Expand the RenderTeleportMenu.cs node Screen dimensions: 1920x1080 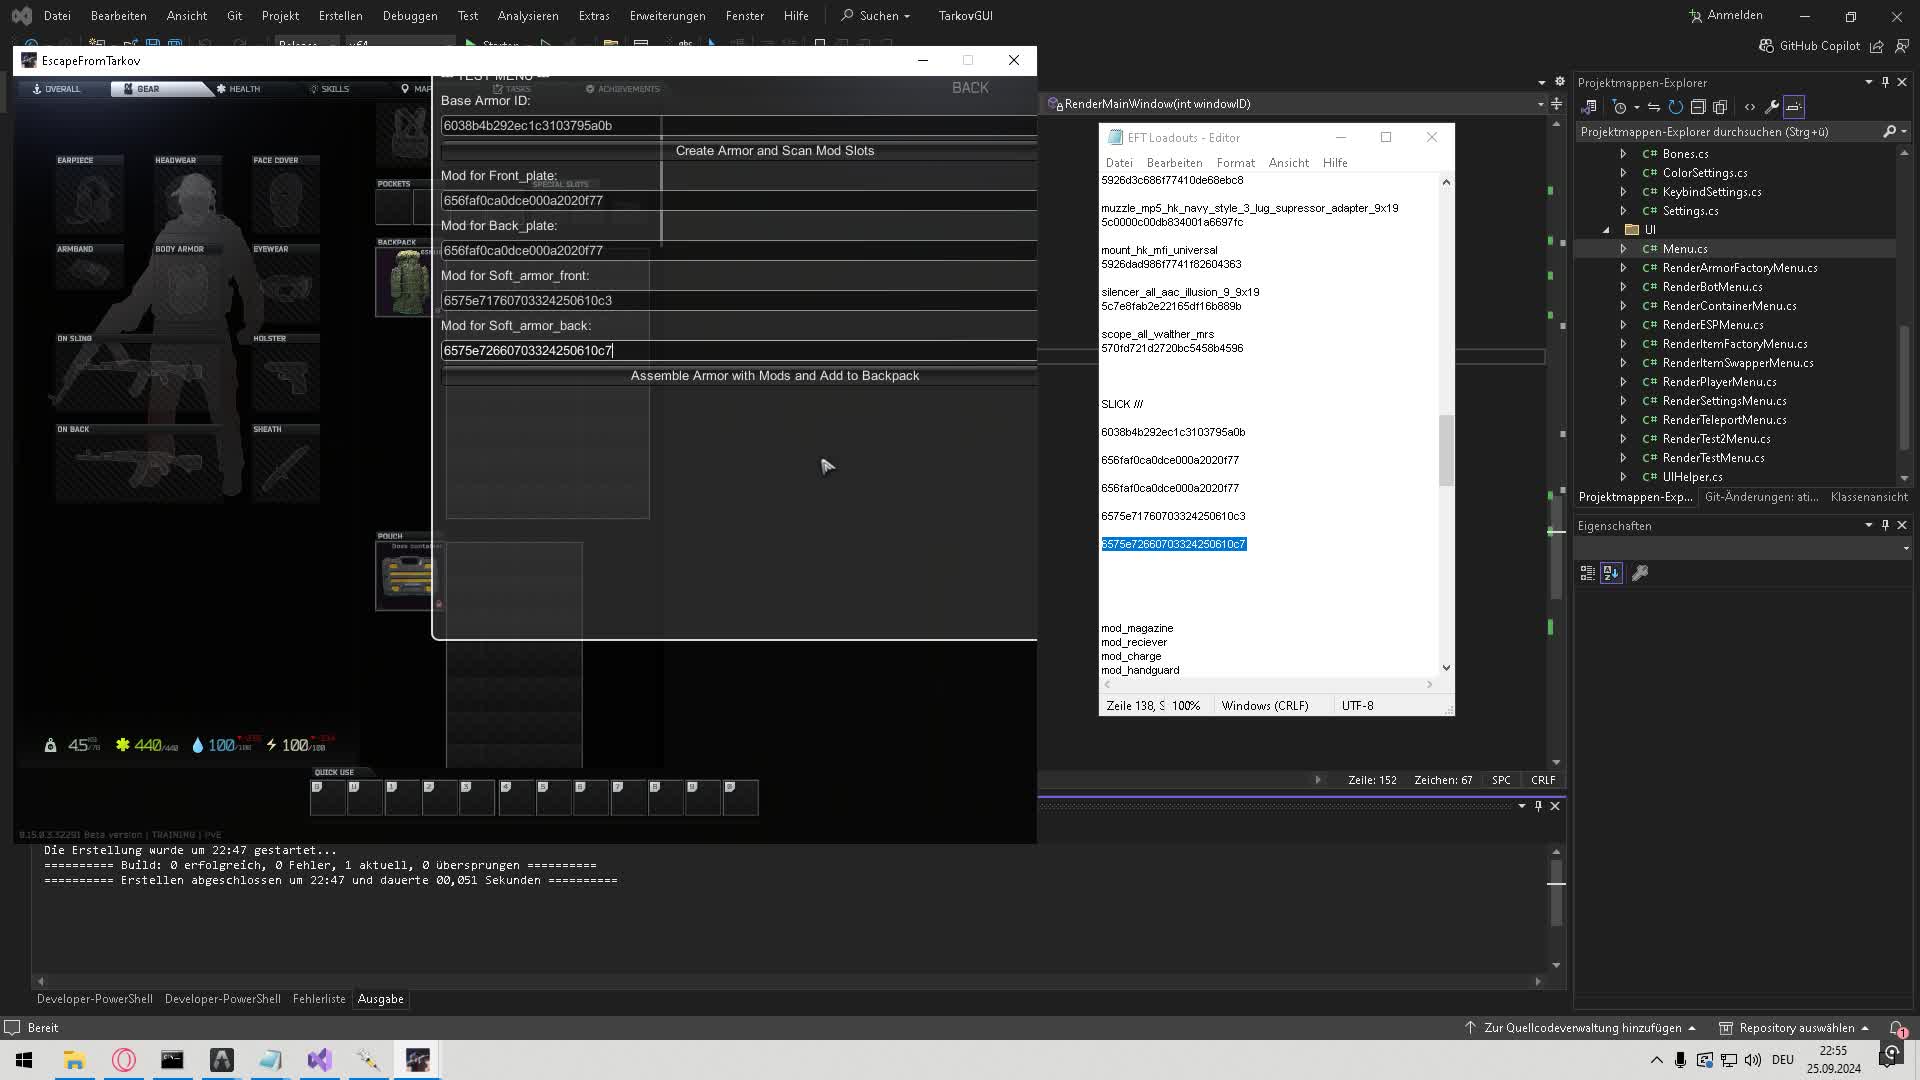point(1623,420)
